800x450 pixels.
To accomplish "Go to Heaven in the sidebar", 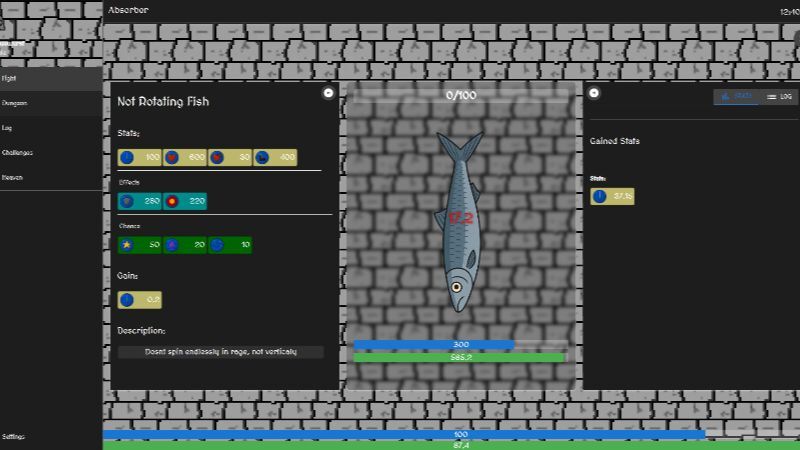I will tap(13, 177).
